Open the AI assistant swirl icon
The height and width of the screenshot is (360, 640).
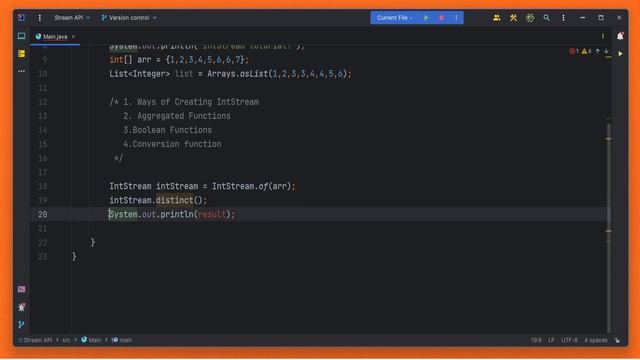click(x=530, y=18)
